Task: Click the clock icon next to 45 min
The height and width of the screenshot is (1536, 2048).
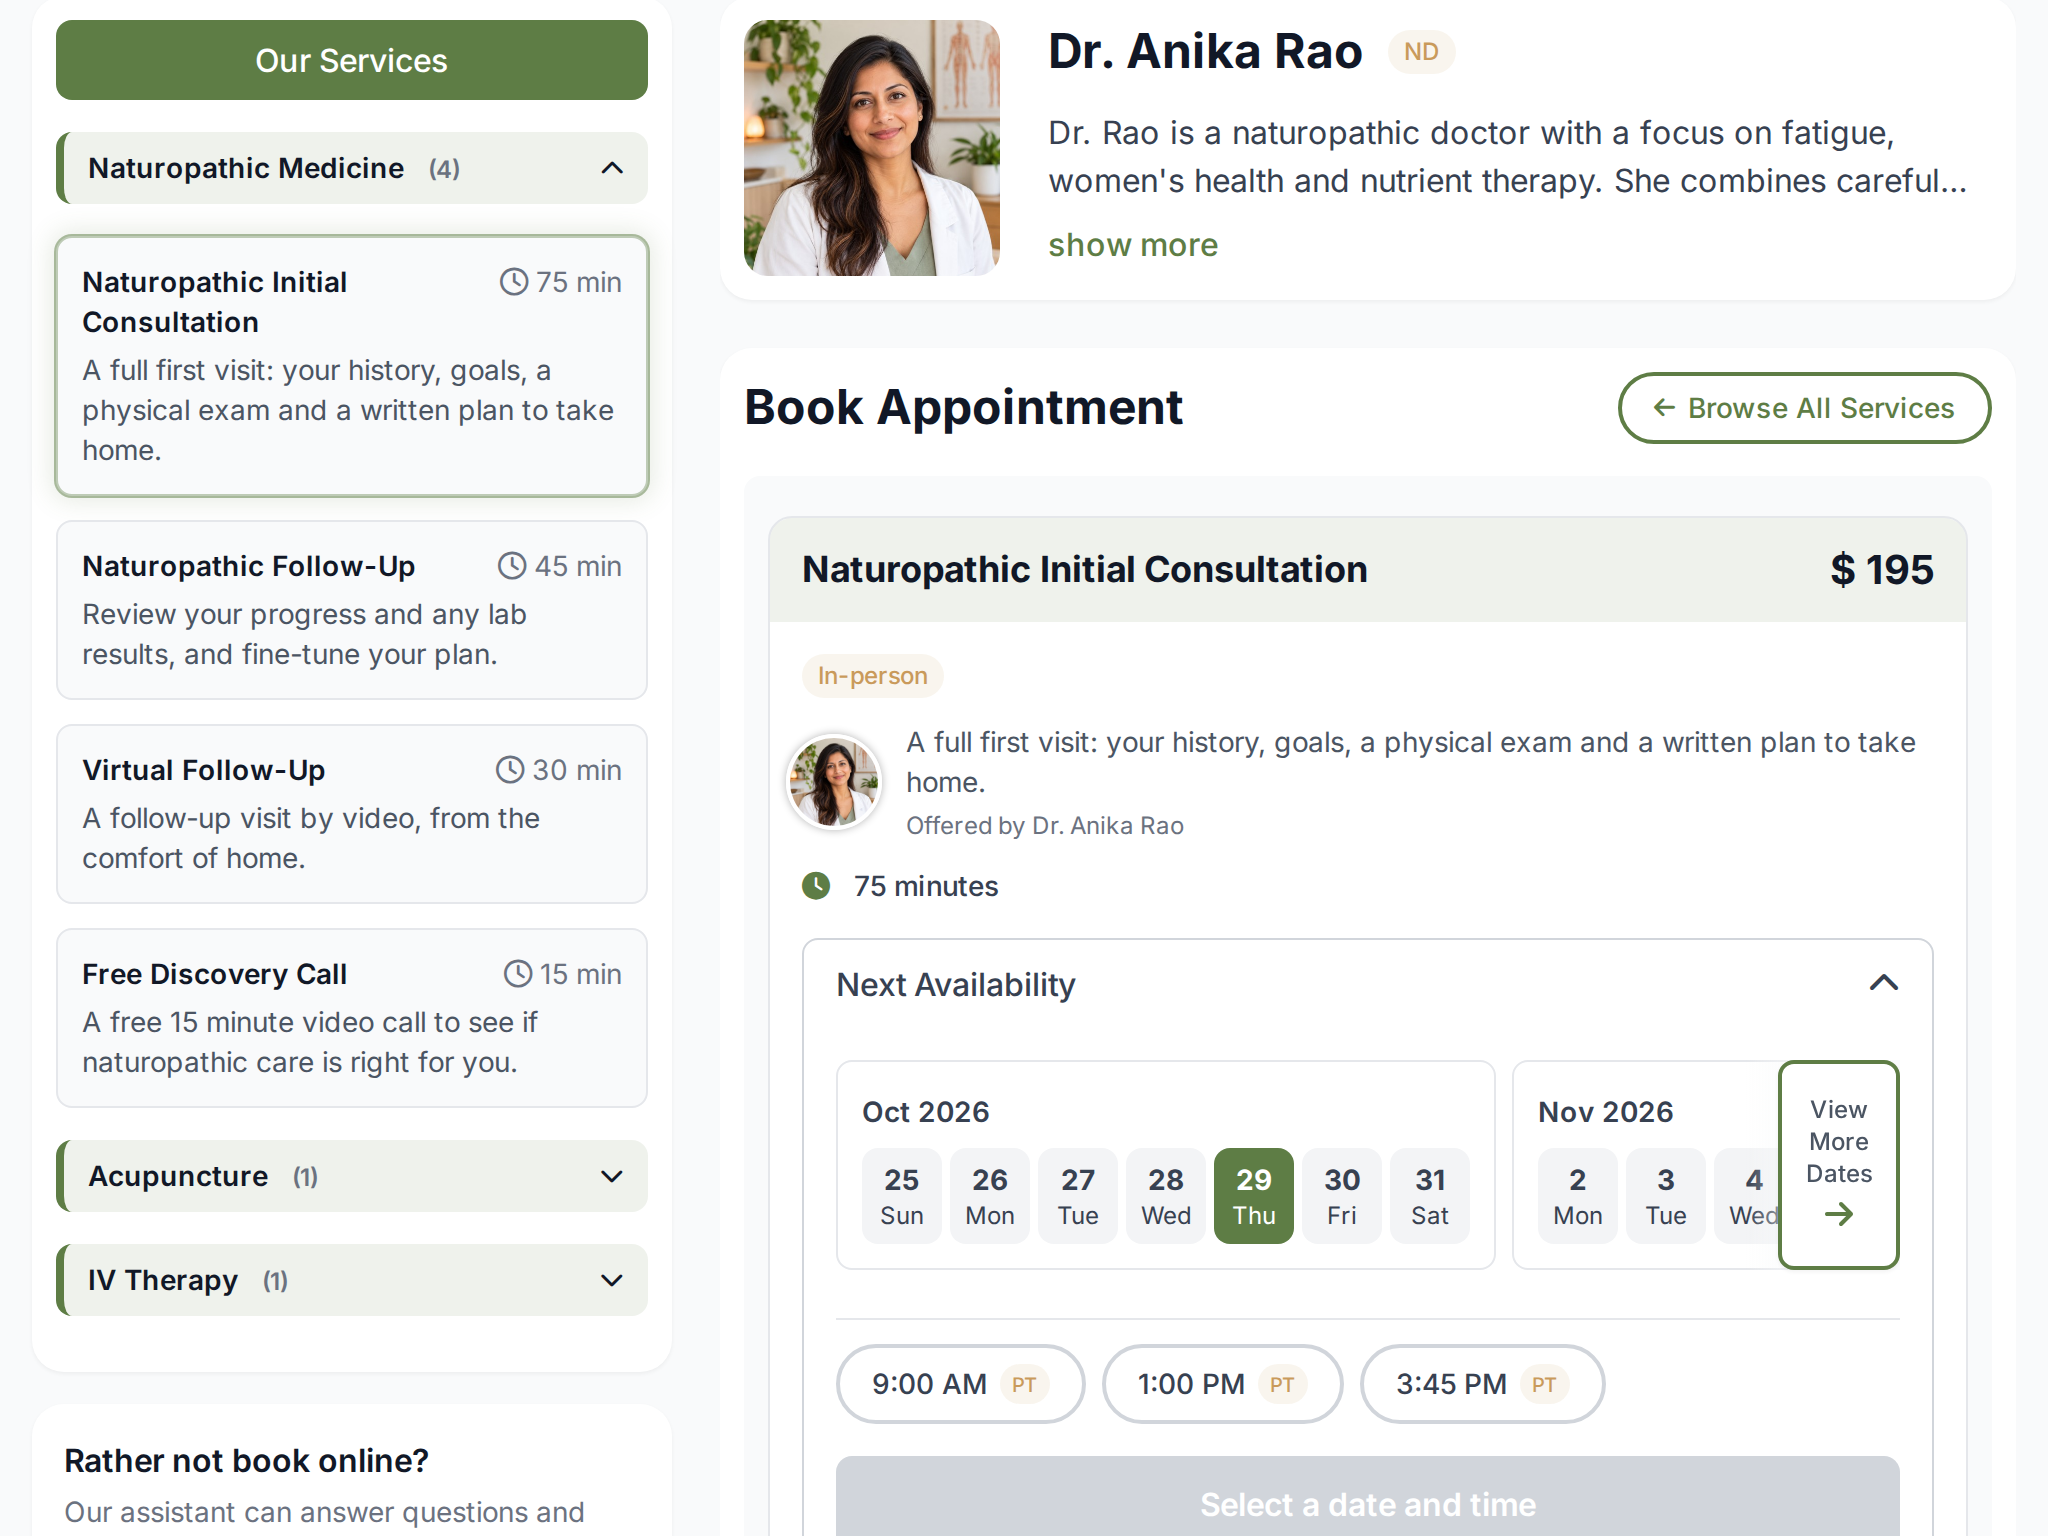Action: [x=512, y=566]
